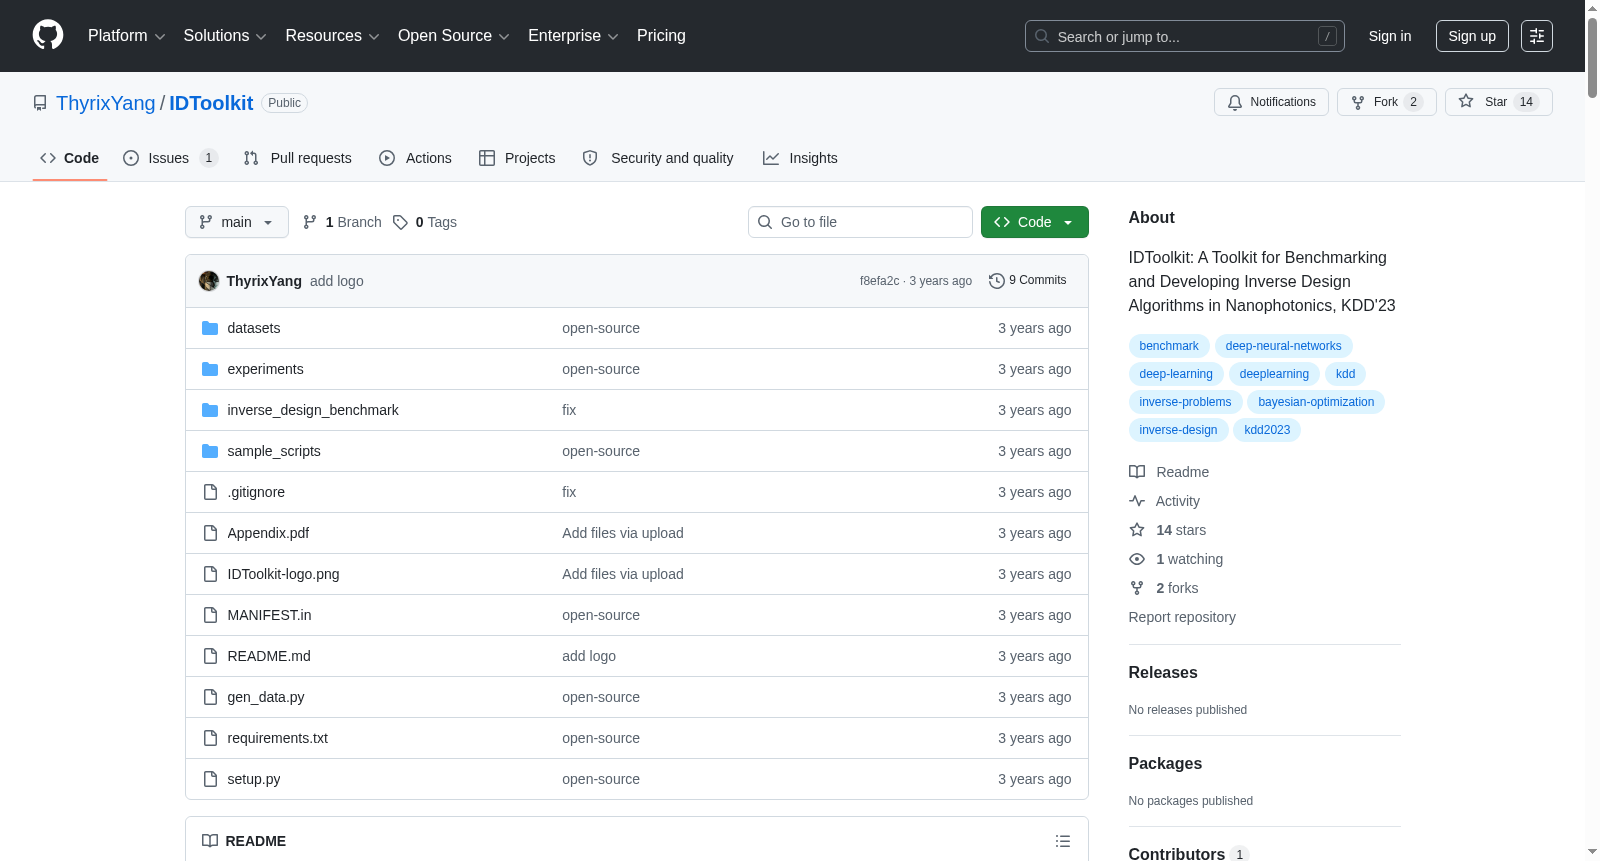Screen dimensions: 1600x861
Task: Expand the Solutions menu
Action: [x=225, y=36]
